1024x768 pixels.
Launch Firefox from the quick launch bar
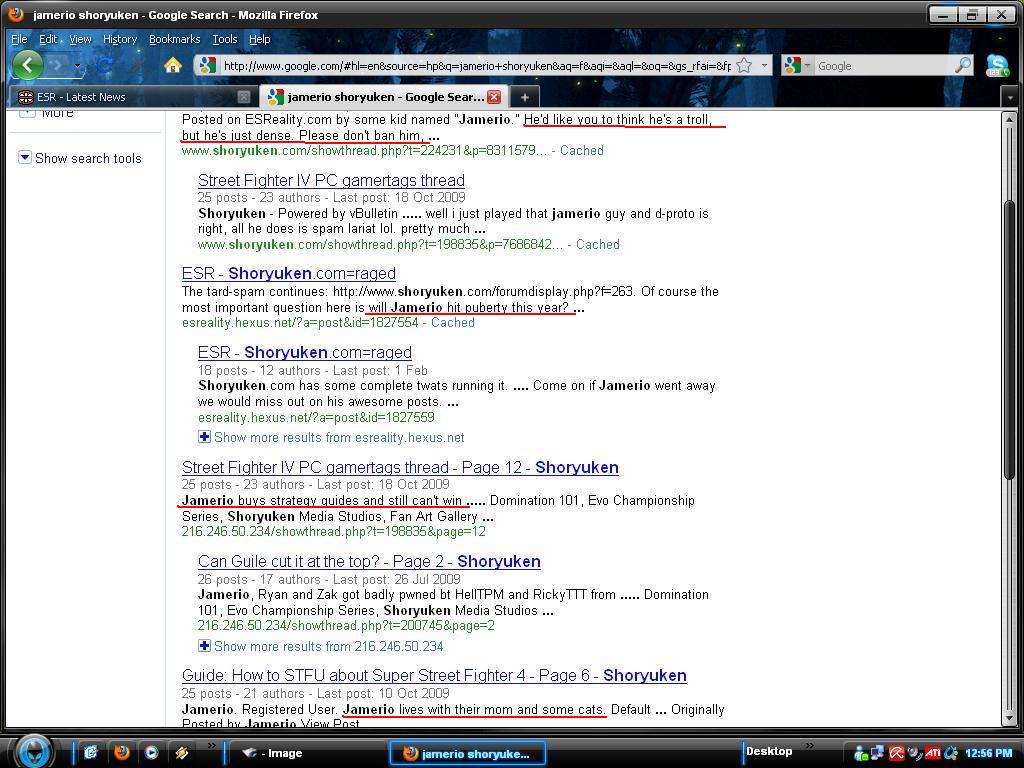pos(122,753)
